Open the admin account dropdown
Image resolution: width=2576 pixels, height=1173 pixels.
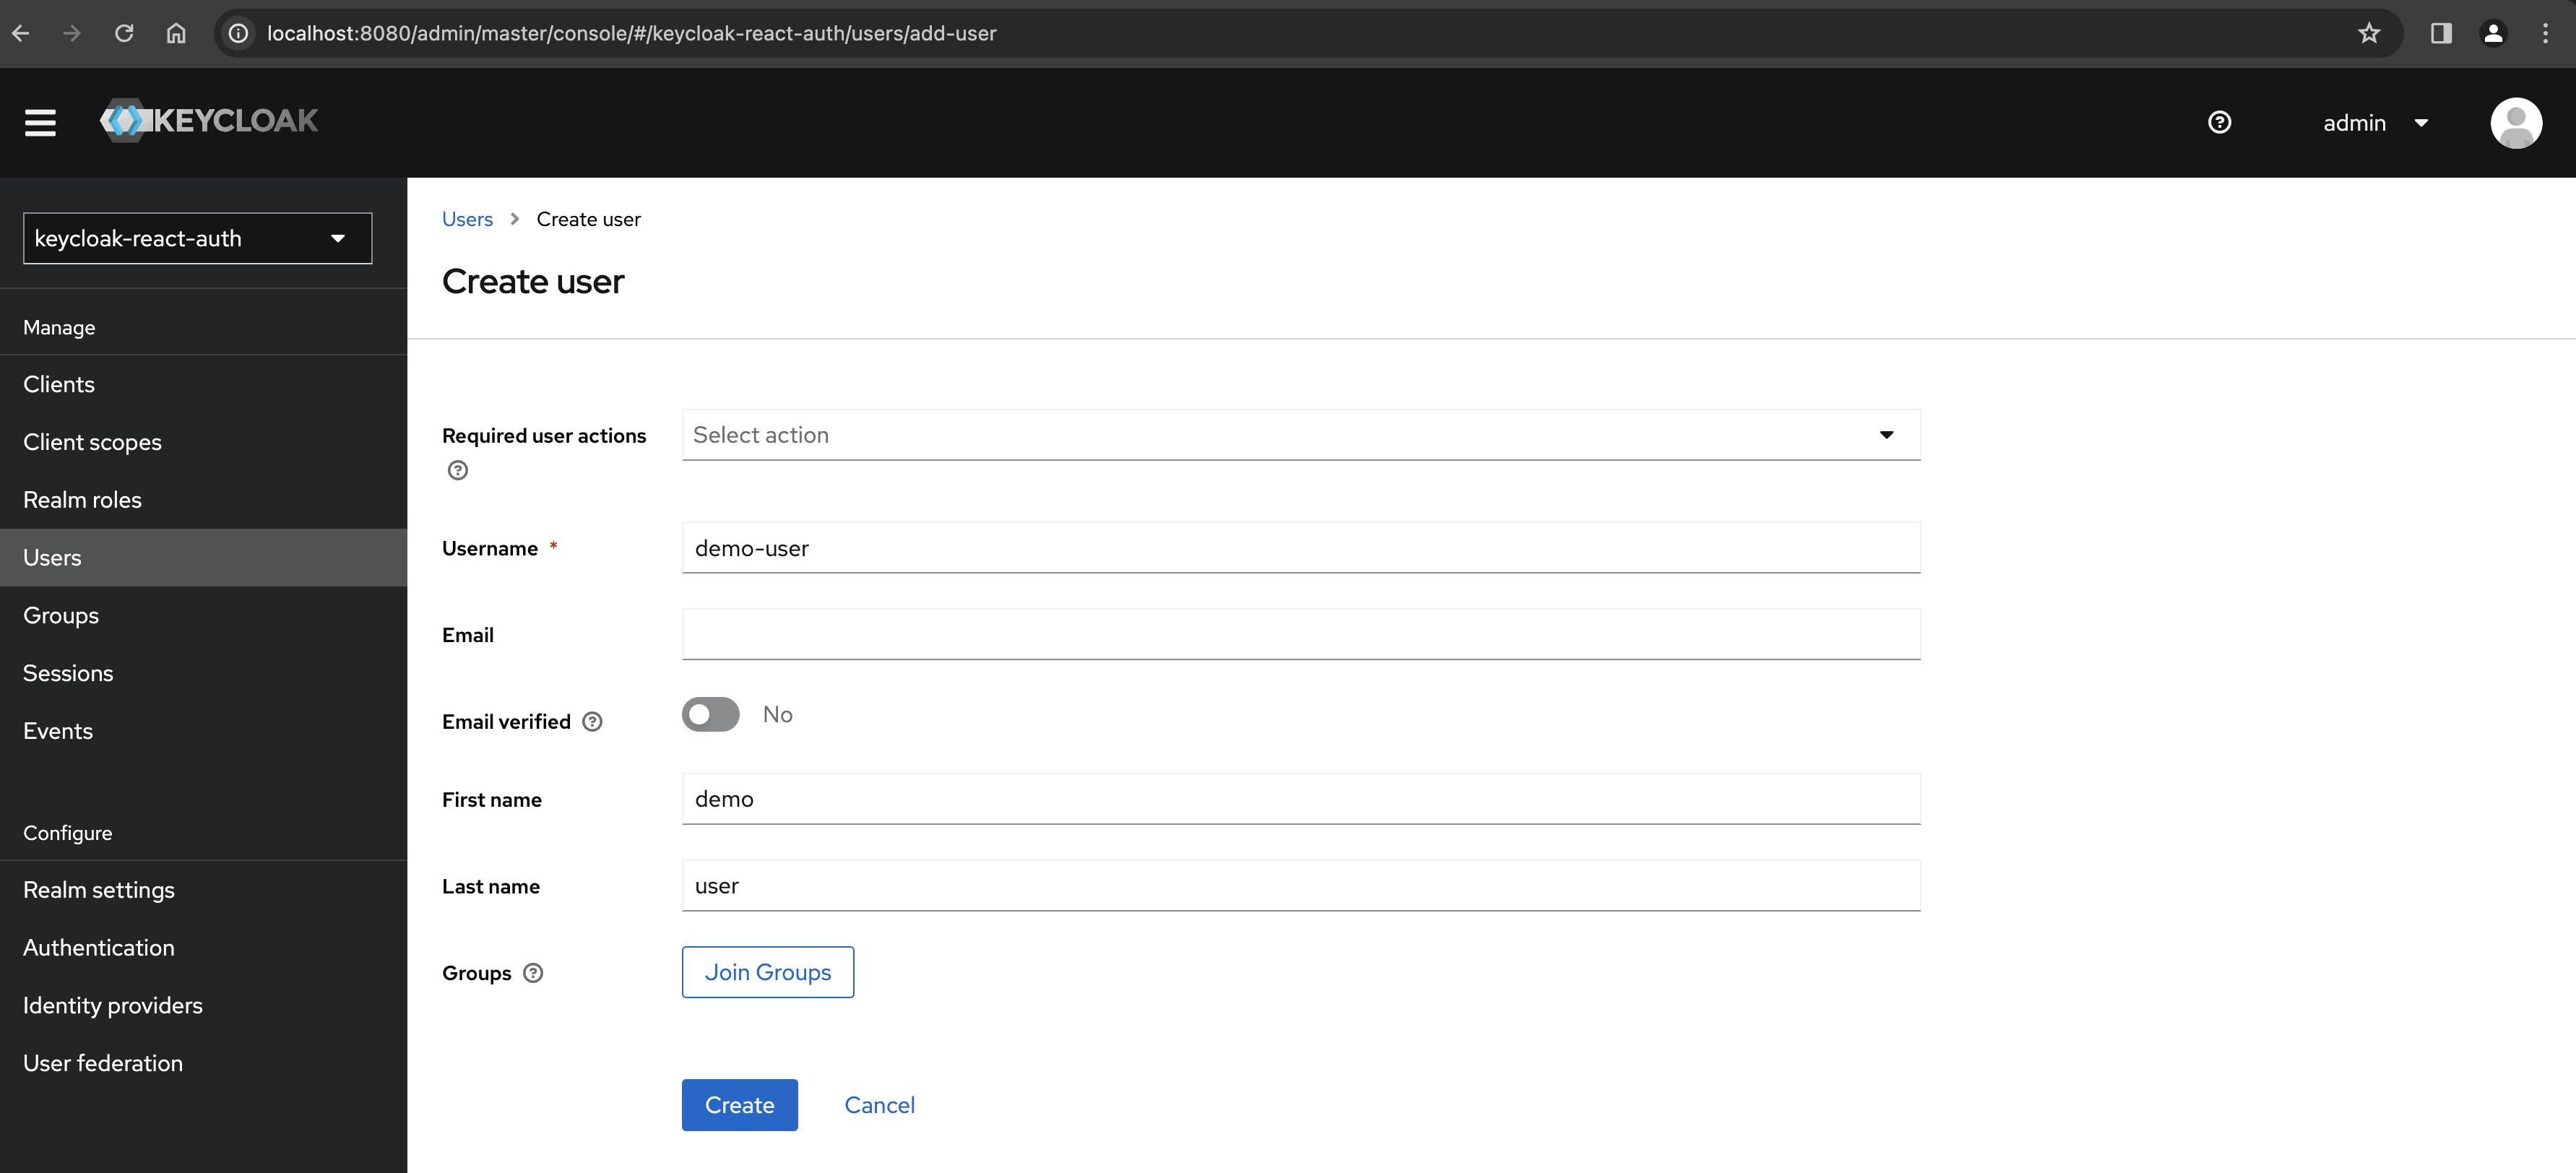(x=2375, y=123)
